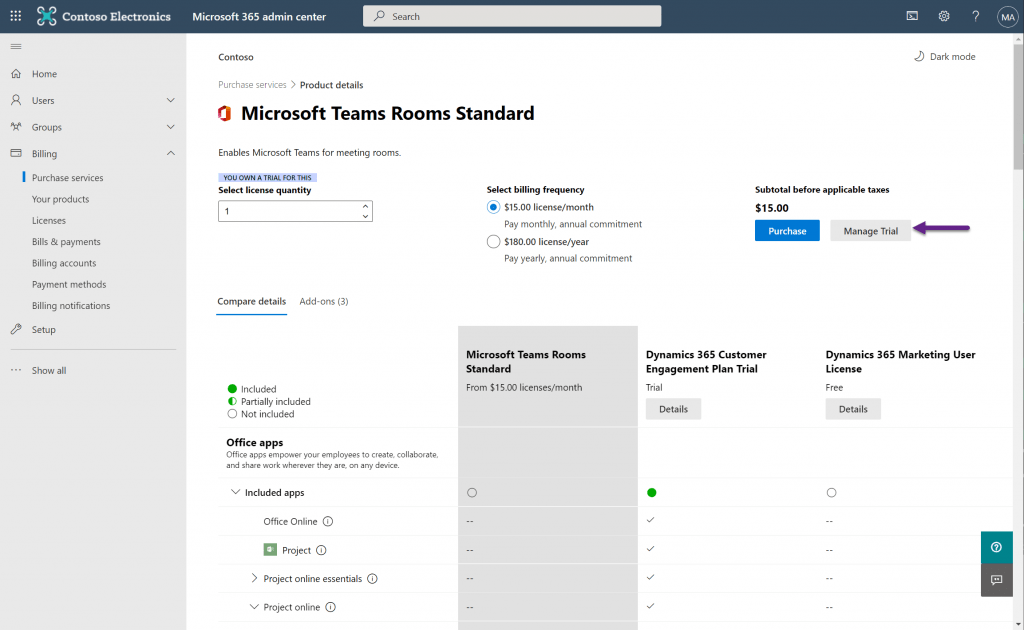Click the Show all label
Viewport: 1024px width, 630px height.
pos(49,370)
